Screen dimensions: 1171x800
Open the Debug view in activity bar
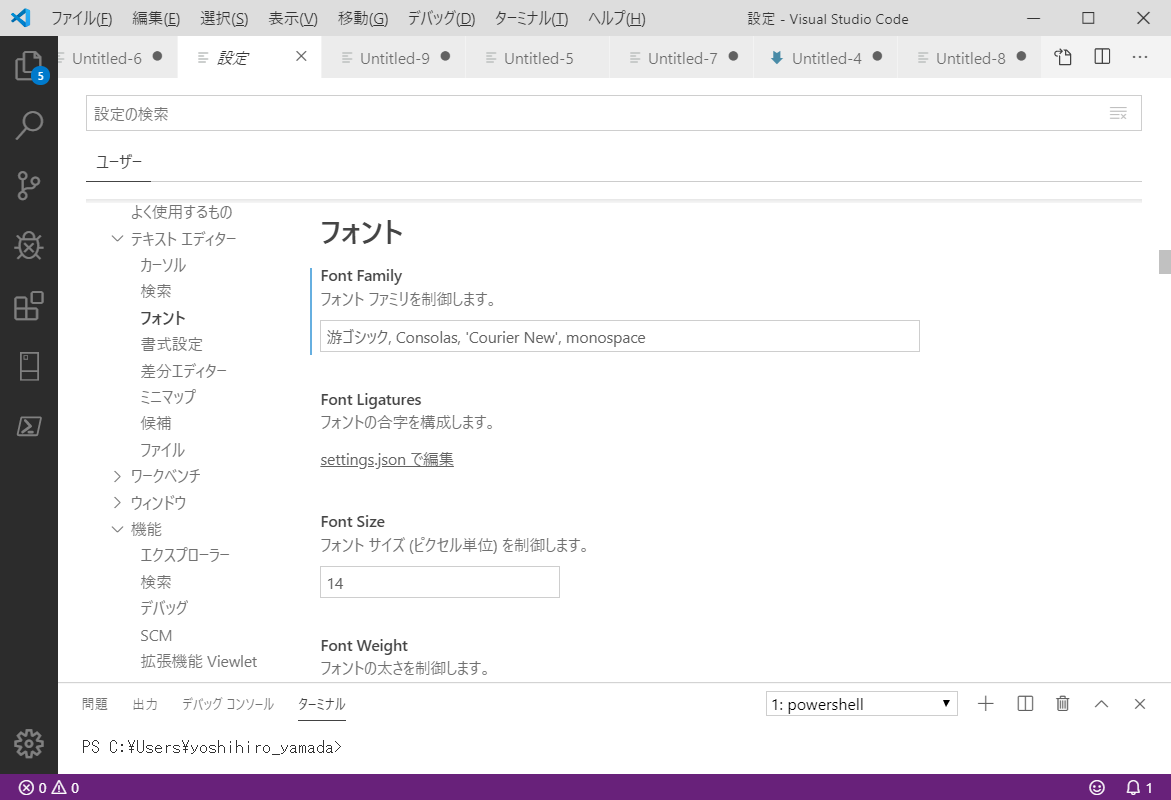(x=29, y=245)
